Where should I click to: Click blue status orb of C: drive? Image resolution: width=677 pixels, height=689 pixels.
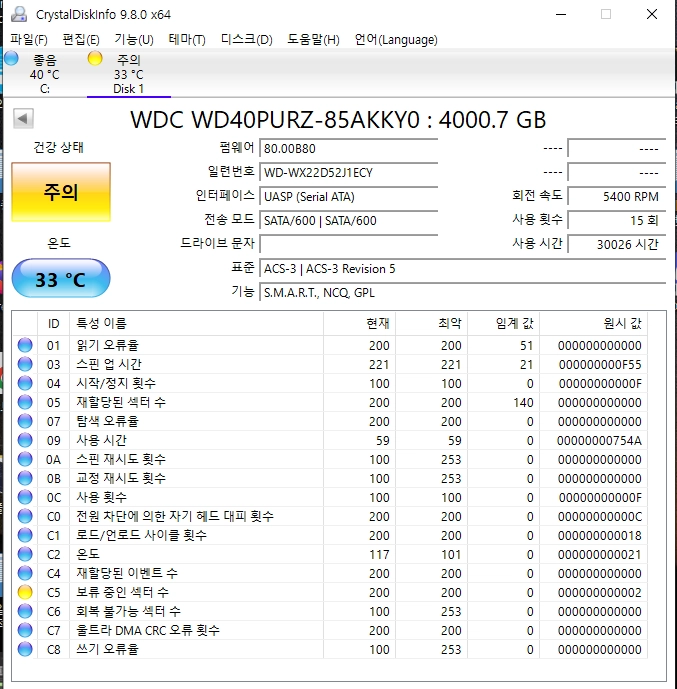coord(11,58)
